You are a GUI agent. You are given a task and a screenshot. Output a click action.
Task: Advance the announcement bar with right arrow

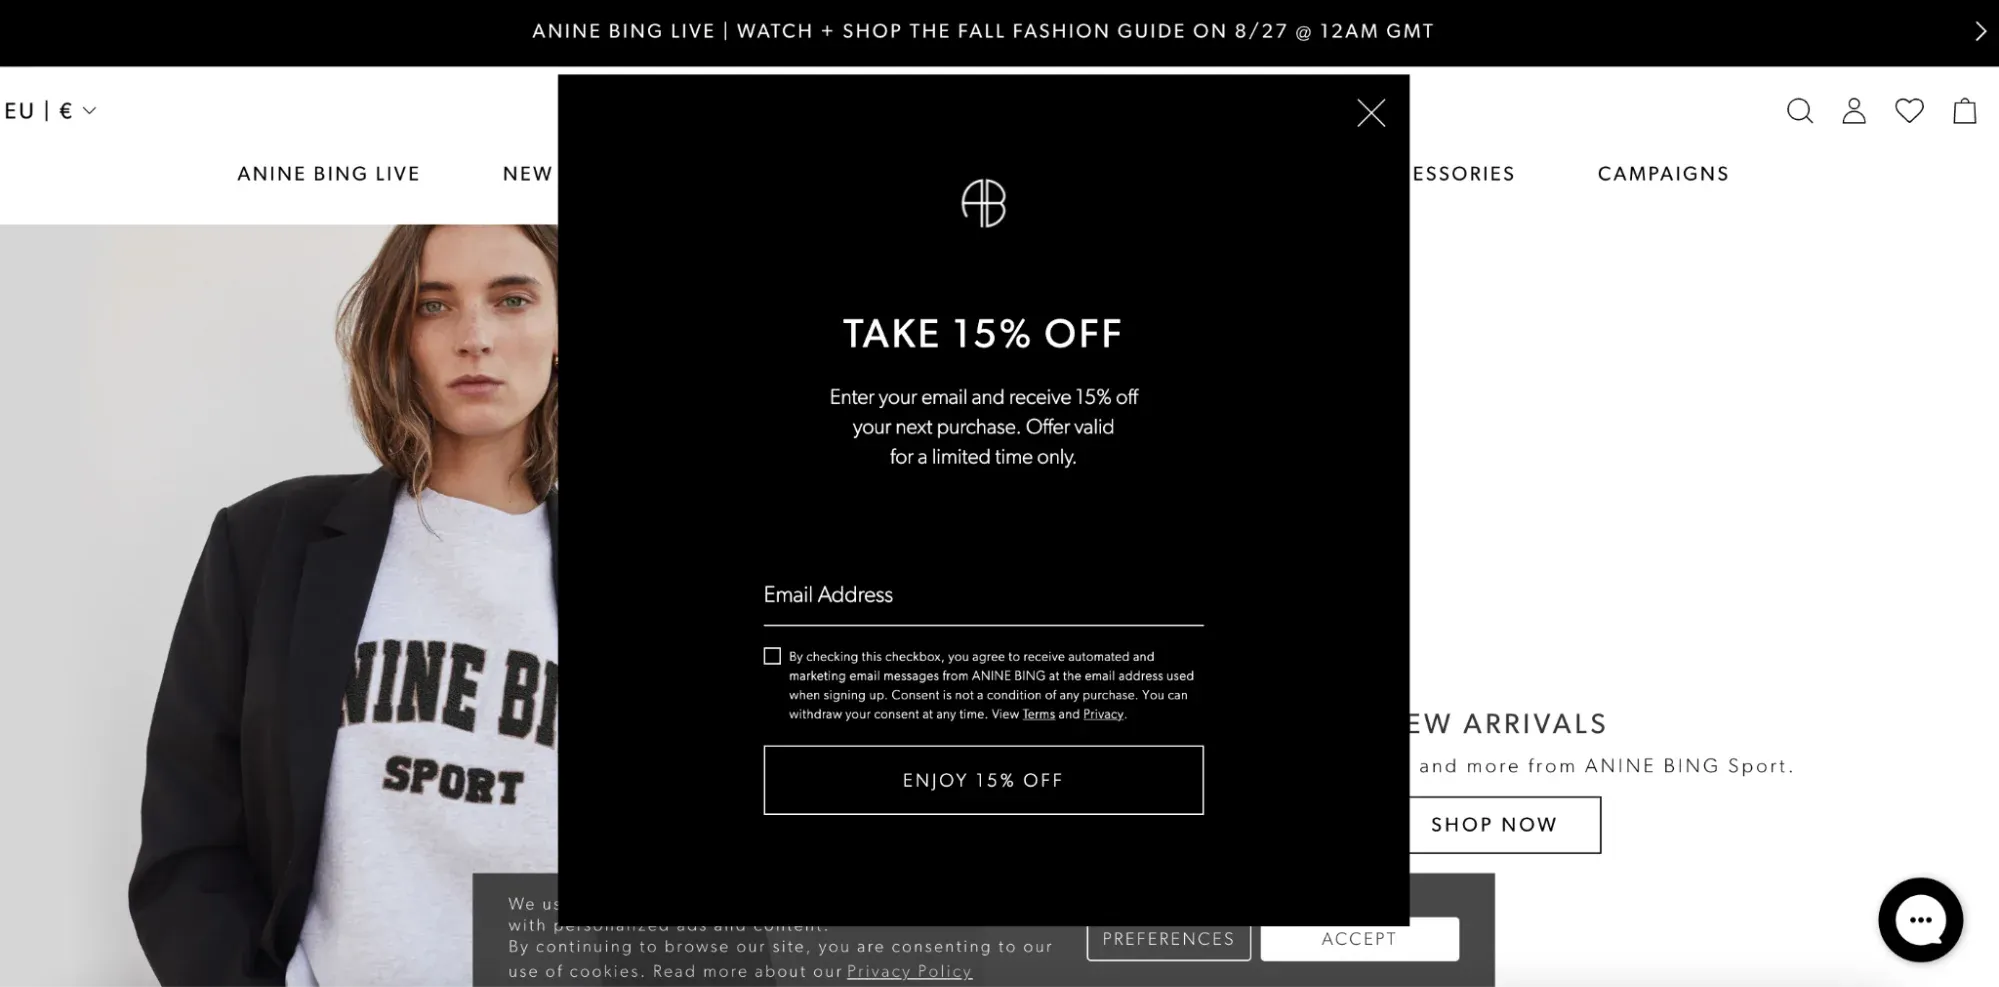1980,31
